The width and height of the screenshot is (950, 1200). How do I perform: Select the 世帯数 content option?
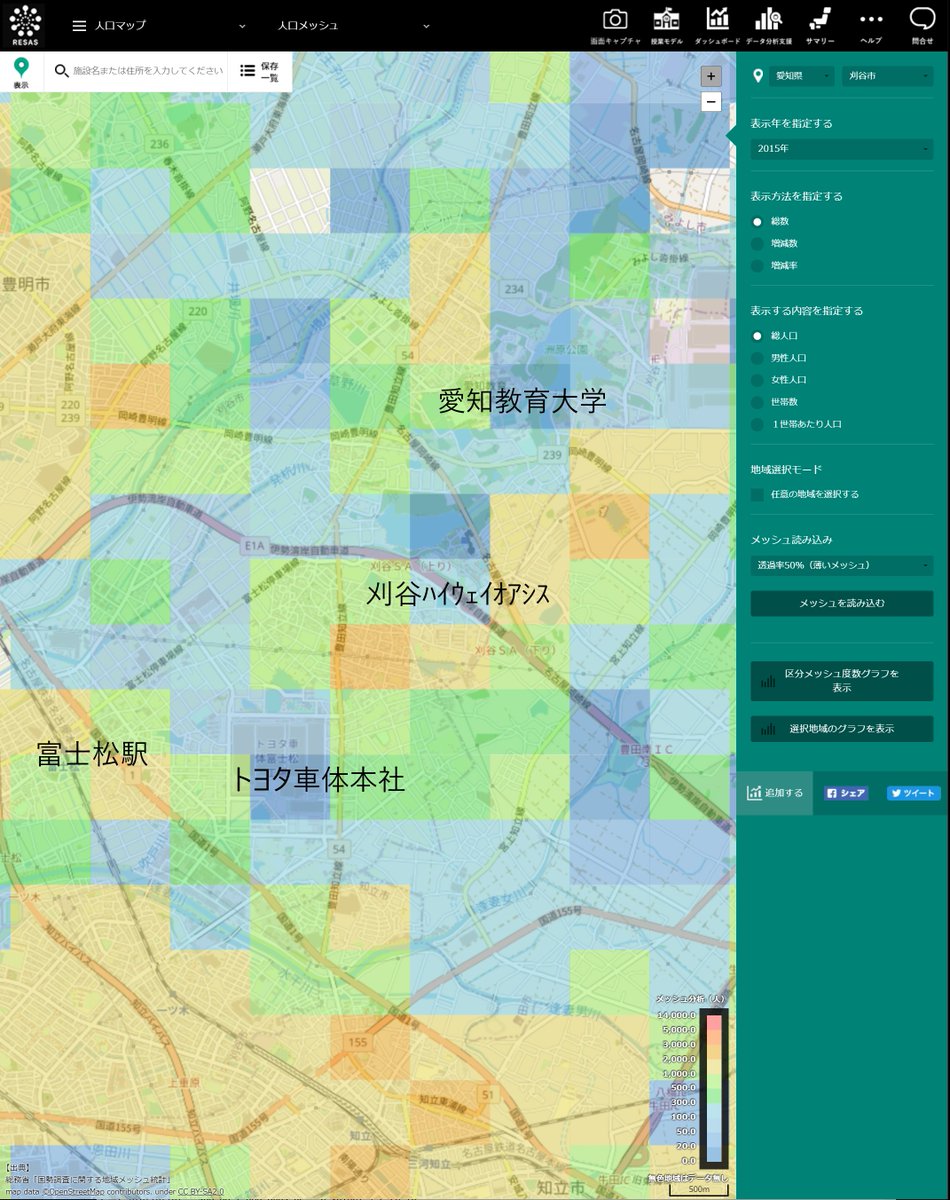757,402
